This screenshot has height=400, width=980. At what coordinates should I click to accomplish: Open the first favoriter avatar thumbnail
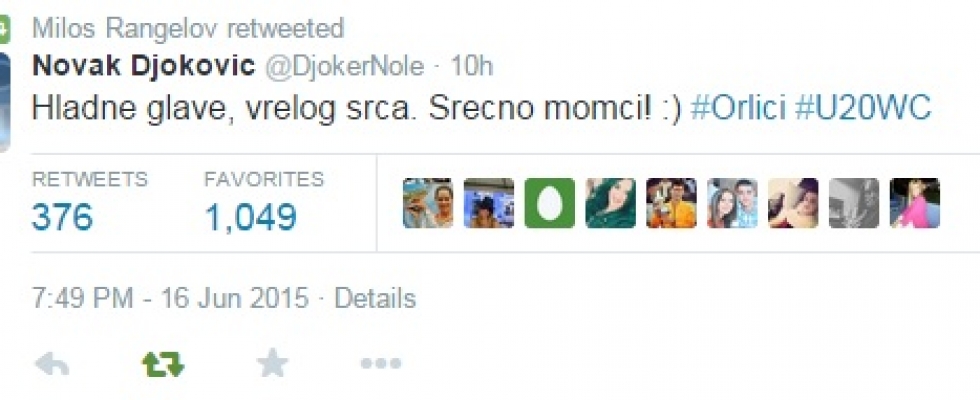coord(428,203)
